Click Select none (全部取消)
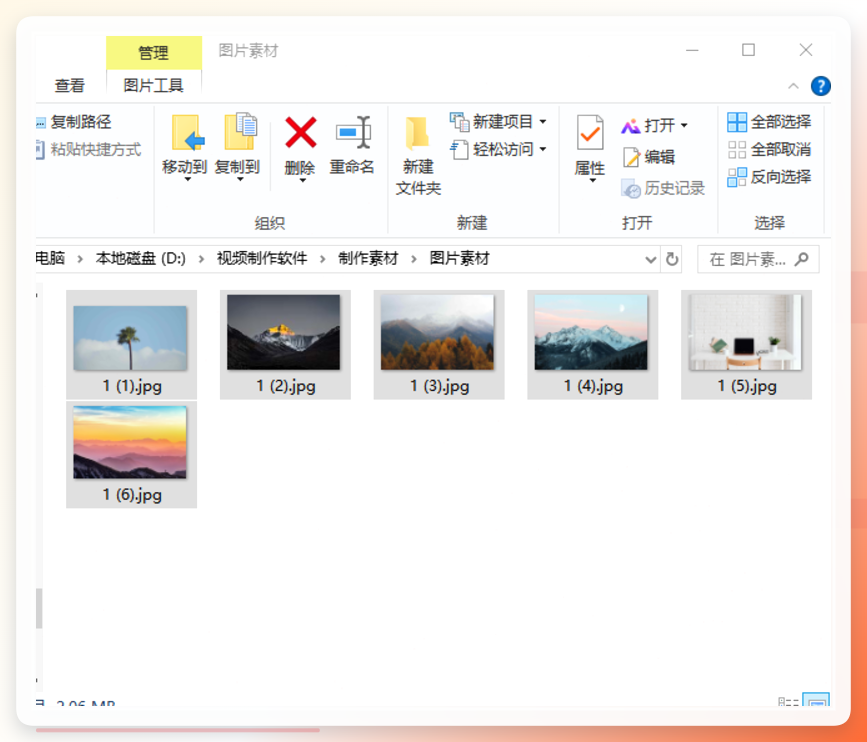 (769, 149)
